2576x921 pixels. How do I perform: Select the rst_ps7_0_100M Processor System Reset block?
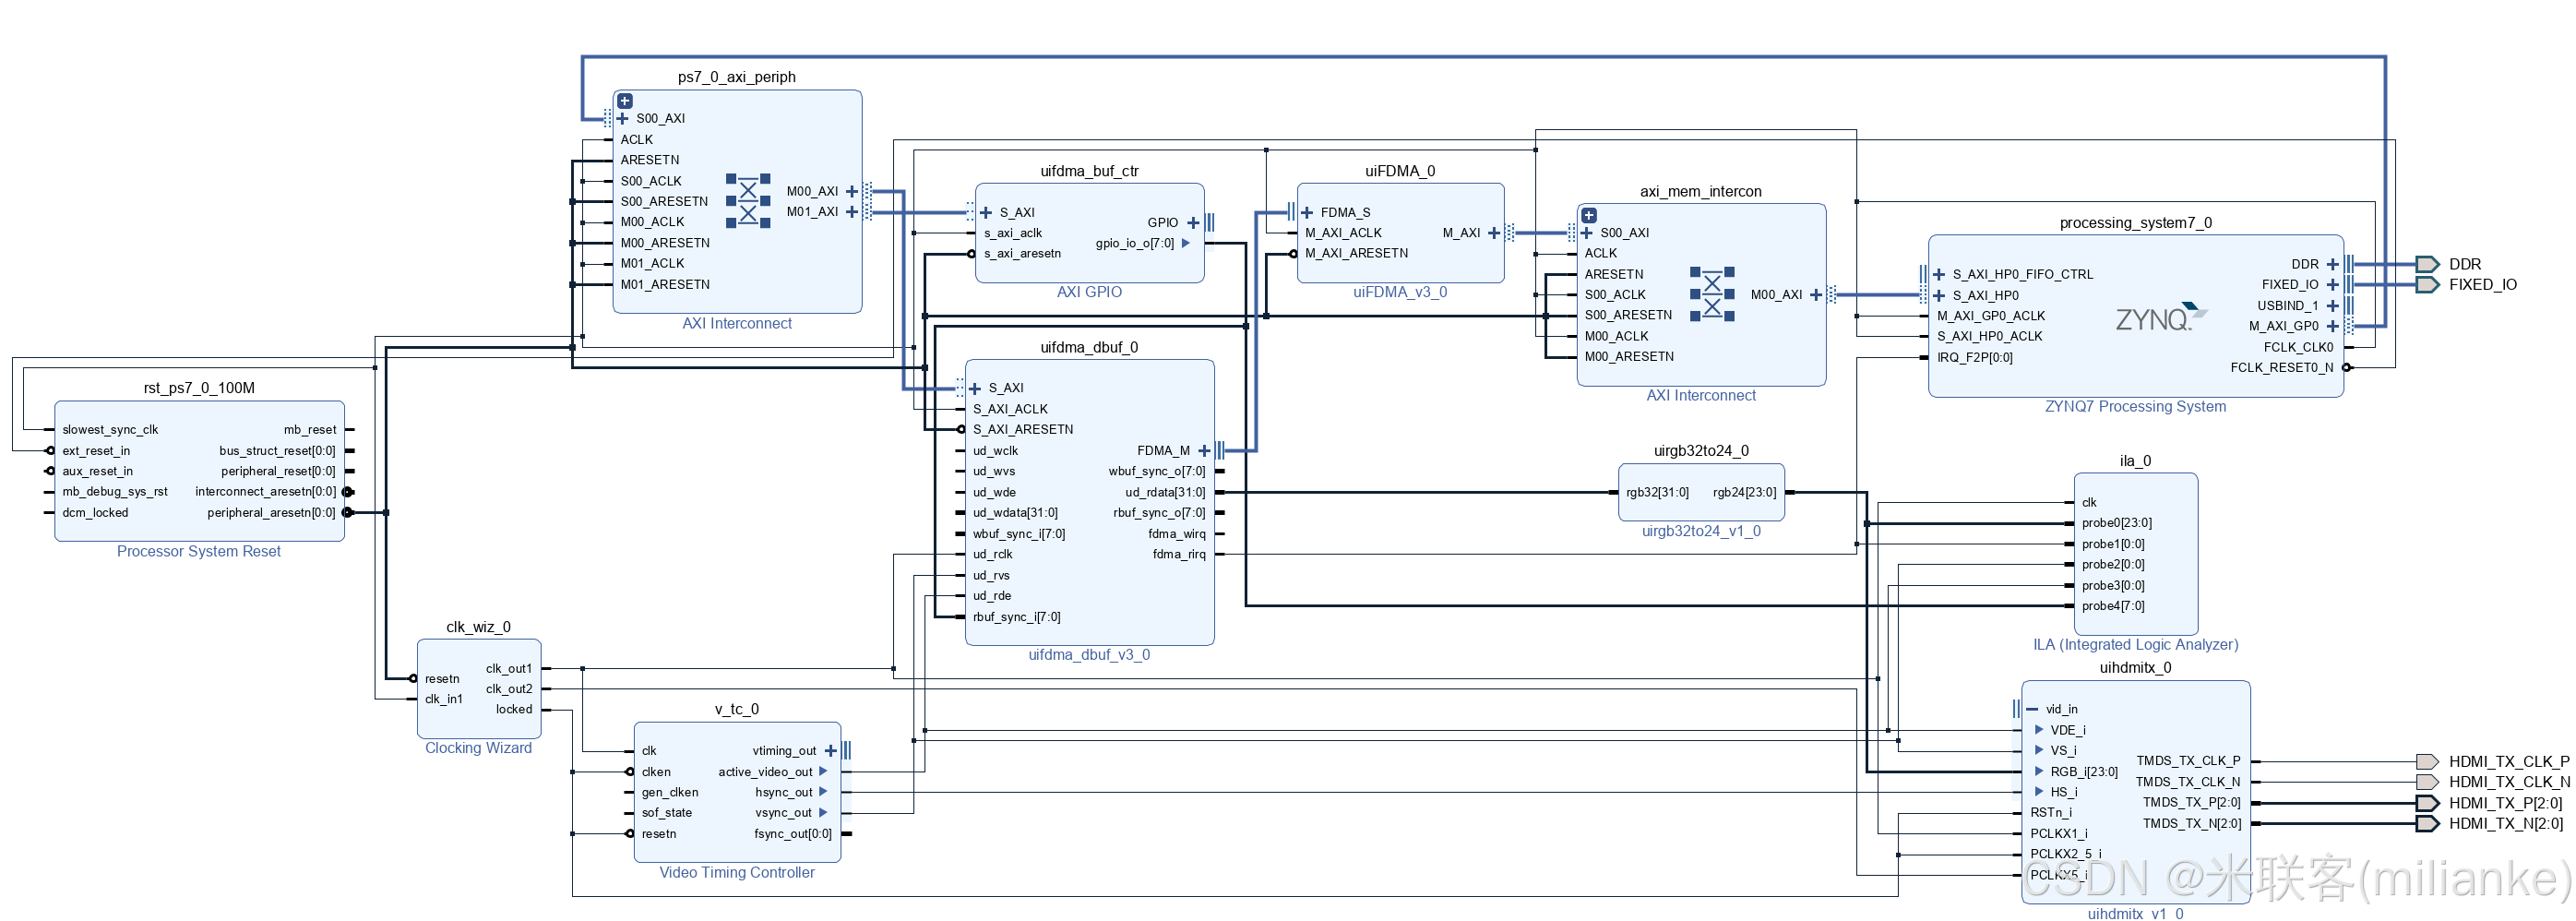198,471
